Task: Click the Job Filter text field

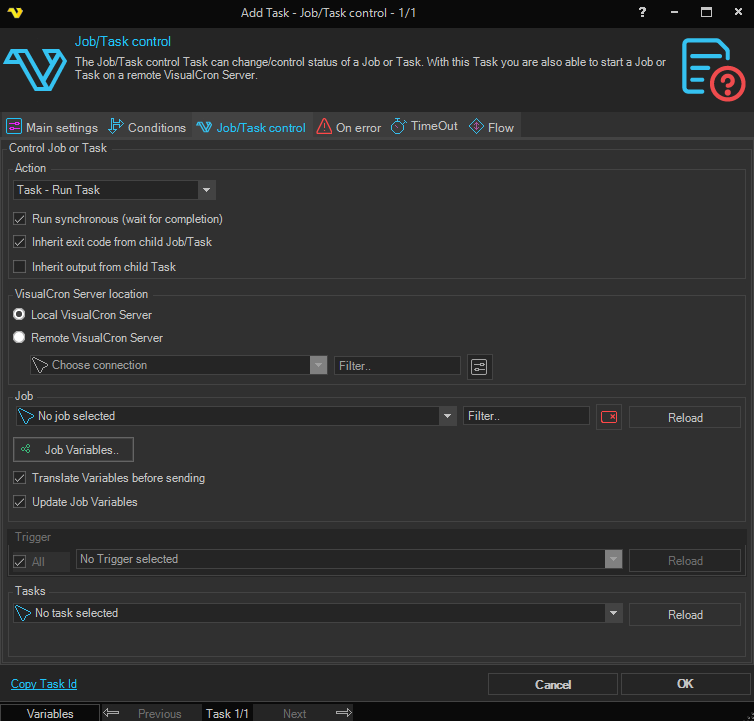Action: tap(526, 416)
